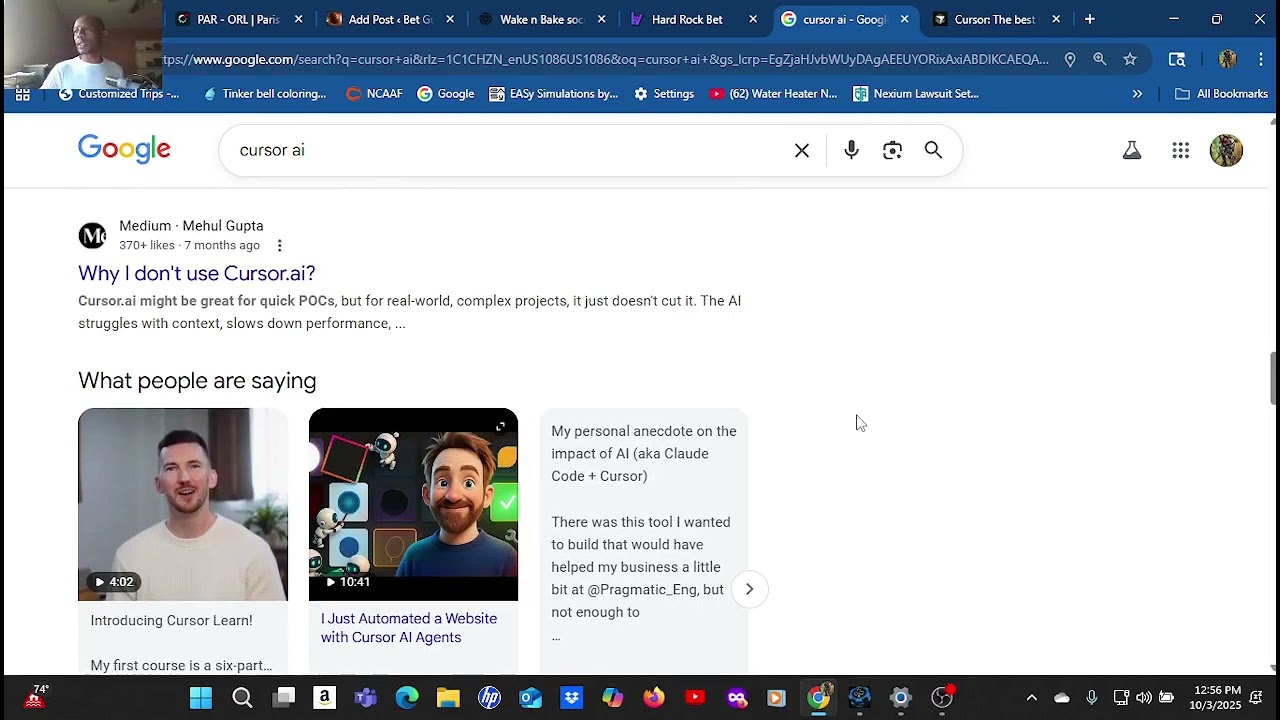Screen dimensions: 1280x720
Task: Open Windows Start menu
Action: (x=201, y=698)
